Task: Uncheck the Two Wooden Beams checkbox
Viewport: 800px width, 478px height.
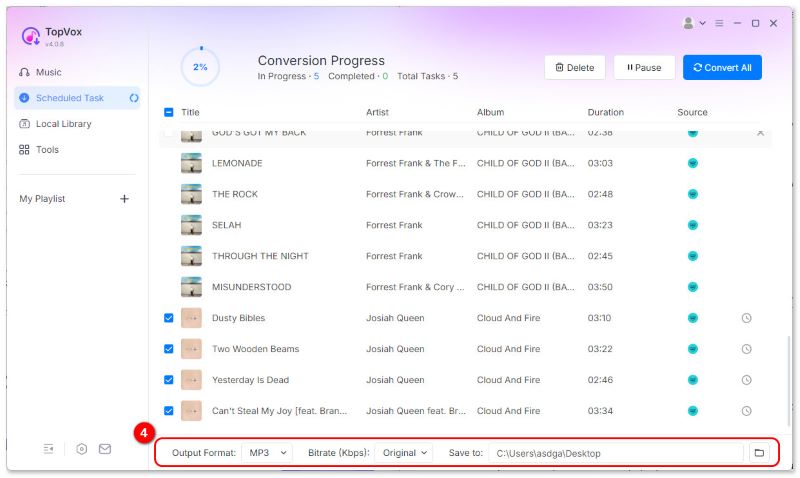Action: [x=169, y=349]
